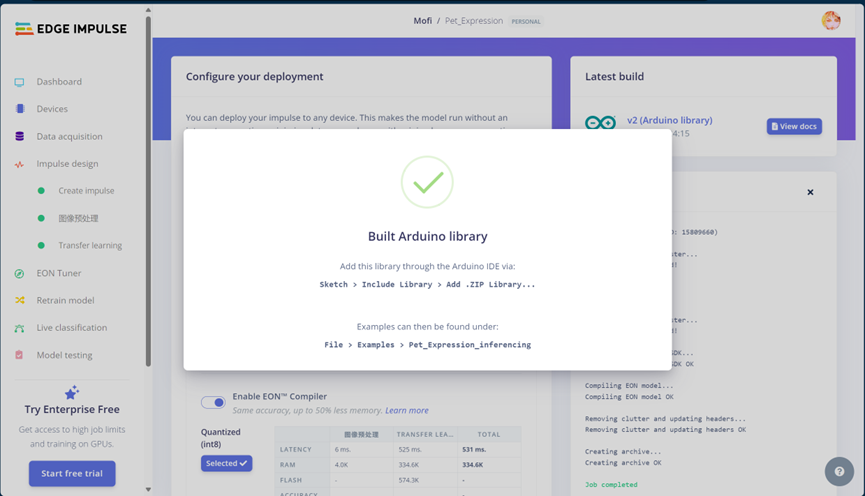Image resolution: width=865 pixels, height=496 pixels.
Task: Open EON Tuner page
Action: 58,273
